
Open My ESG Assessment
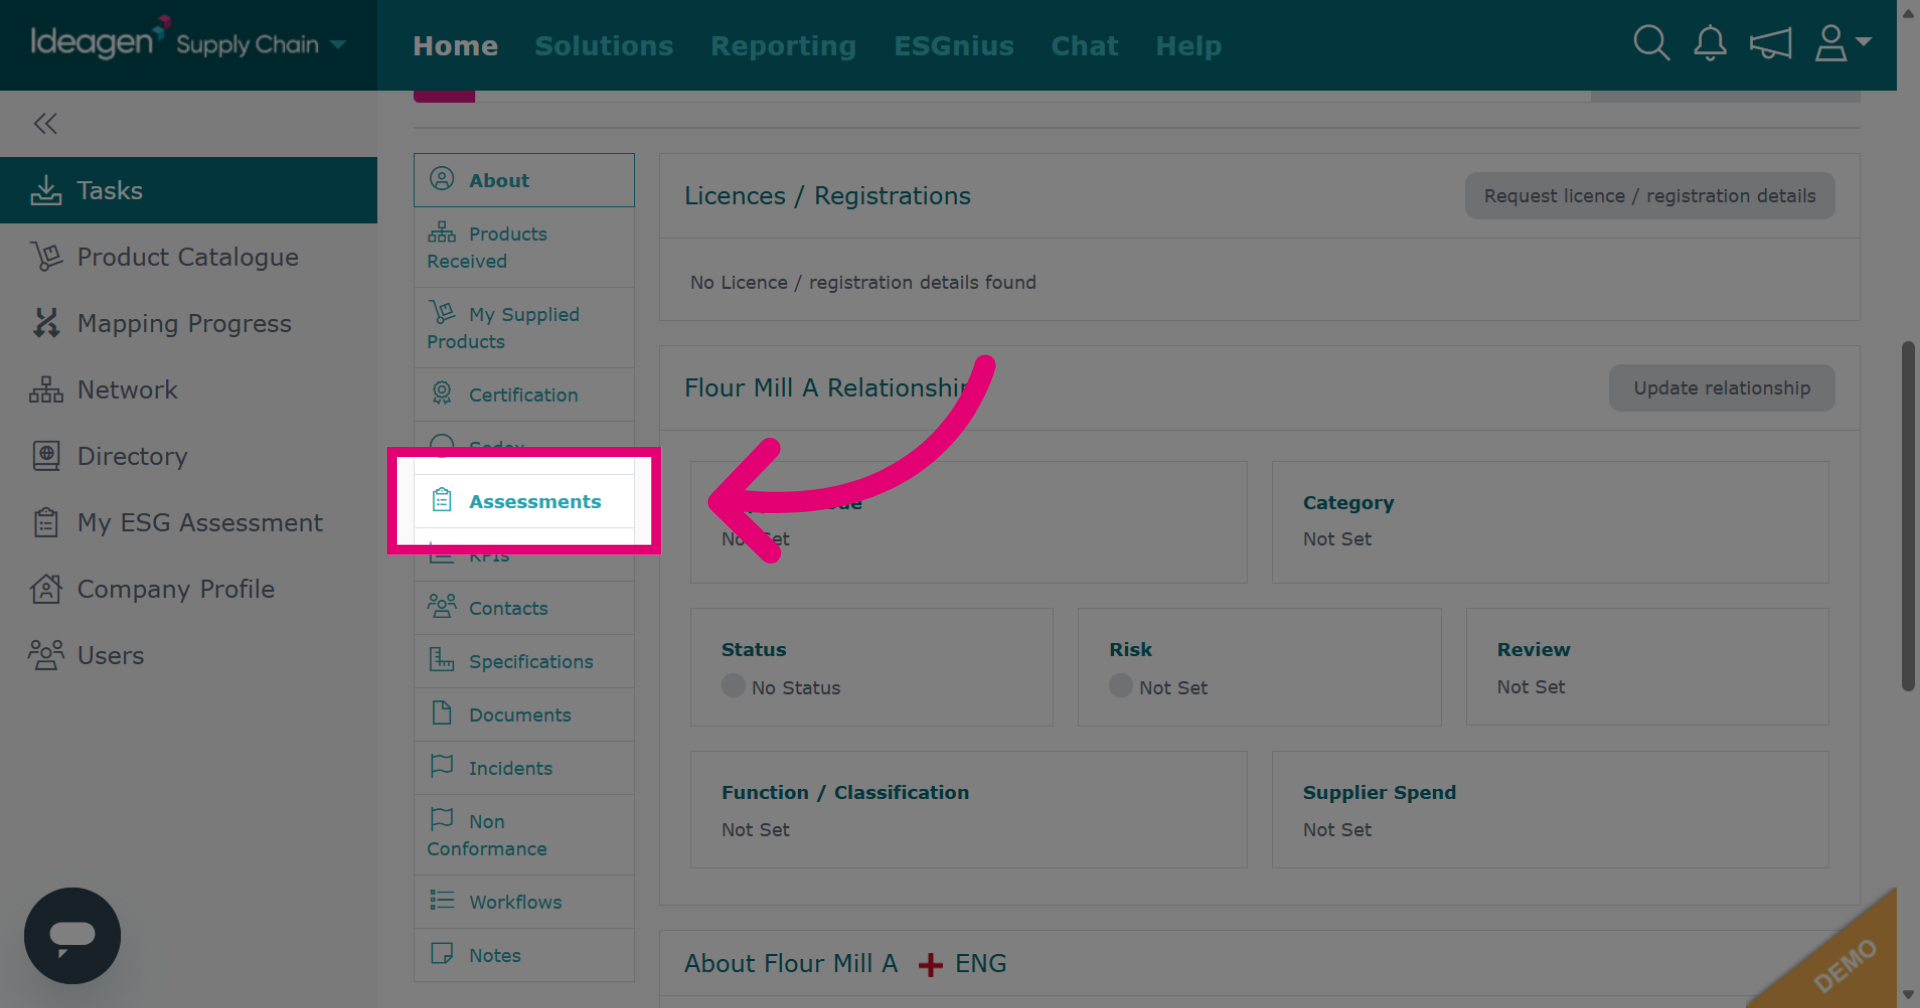[x=188, y=522]
